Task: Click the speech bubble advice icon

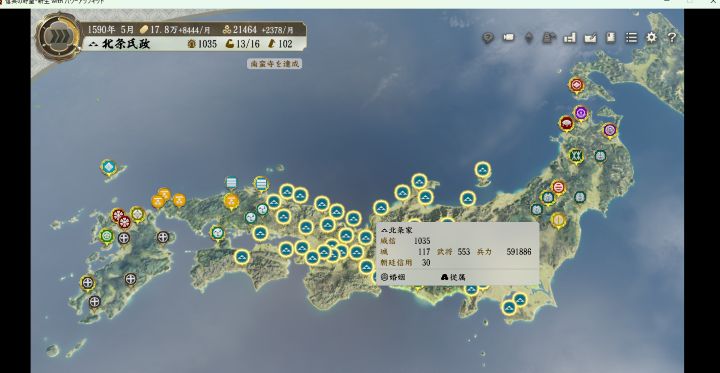Action: coord(488,38)
